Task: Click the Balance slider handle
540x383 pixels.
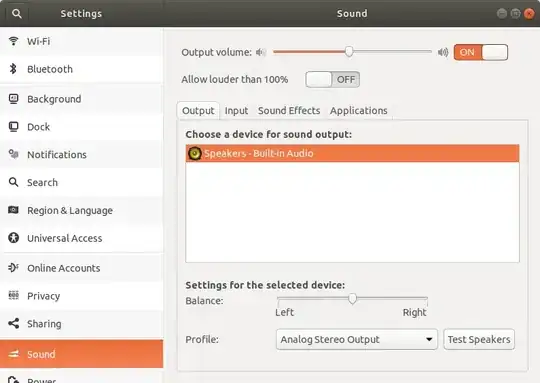Action: [x=352, y=299]
